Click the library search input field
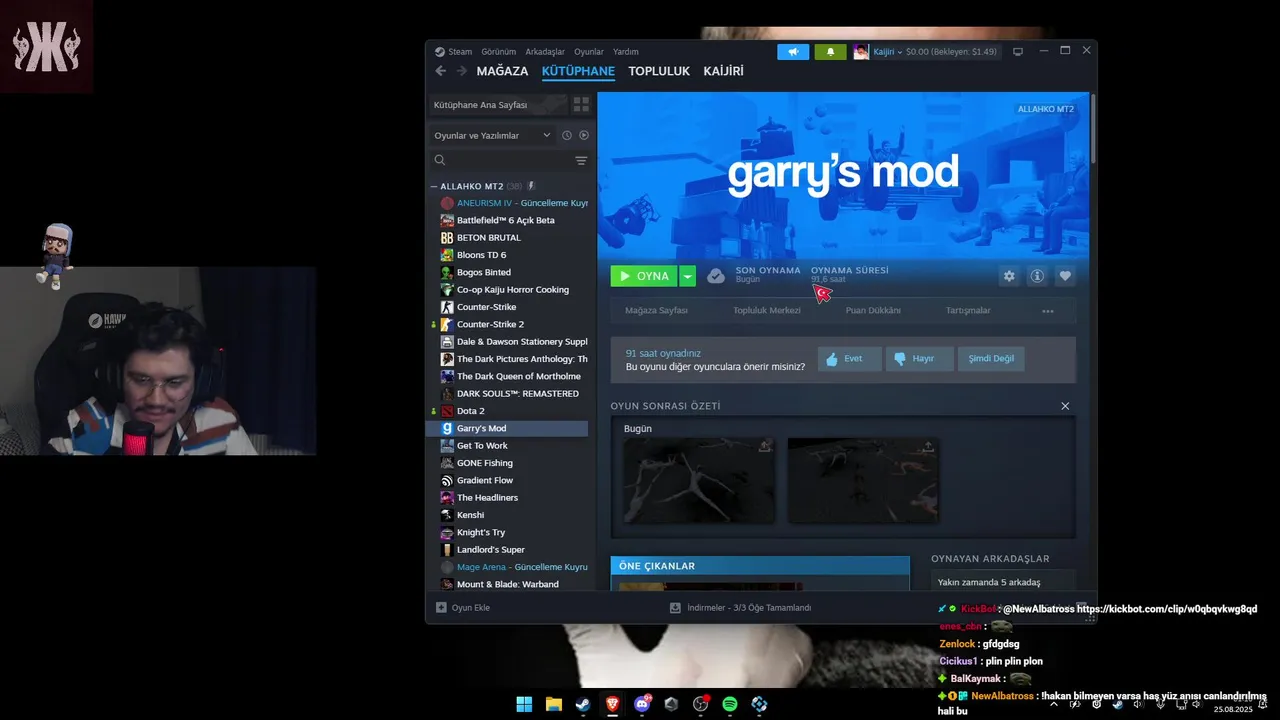Viewport: 1280px width, 720px height. [x=508, y=160]
